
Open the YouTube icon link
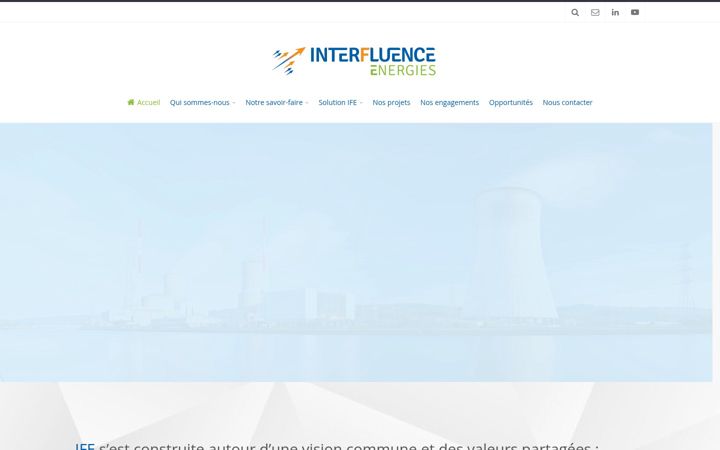point(635,12)
